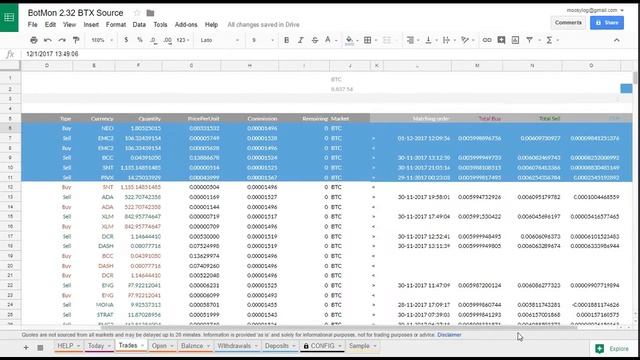This screenshot has width=640, height=360.
Task: Open more number formats dropdown
Action: 183,40
